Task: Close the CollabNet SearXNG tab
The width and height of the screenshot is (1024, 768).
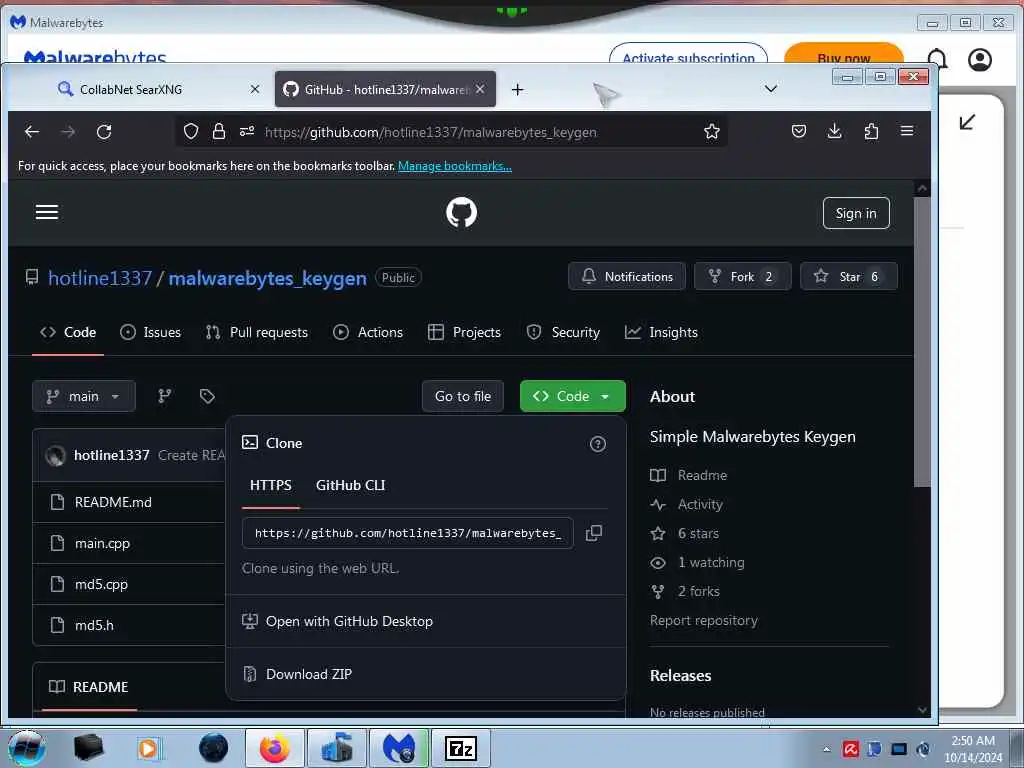Action: click(x=255, y=89)
